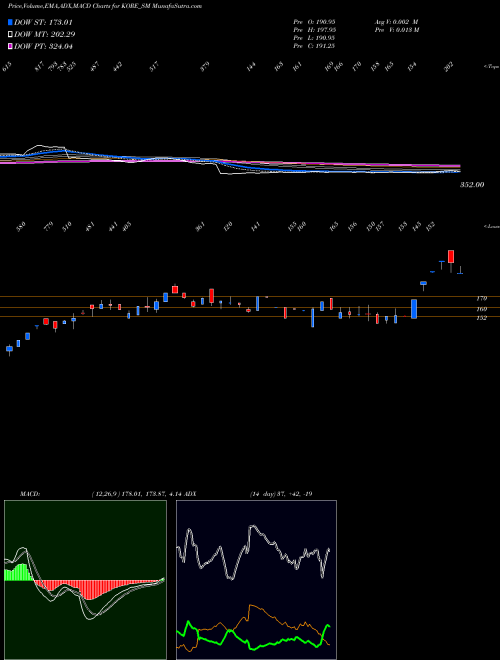Click the 169 level label
Screen dimensions: 500x660
(481, 309)
